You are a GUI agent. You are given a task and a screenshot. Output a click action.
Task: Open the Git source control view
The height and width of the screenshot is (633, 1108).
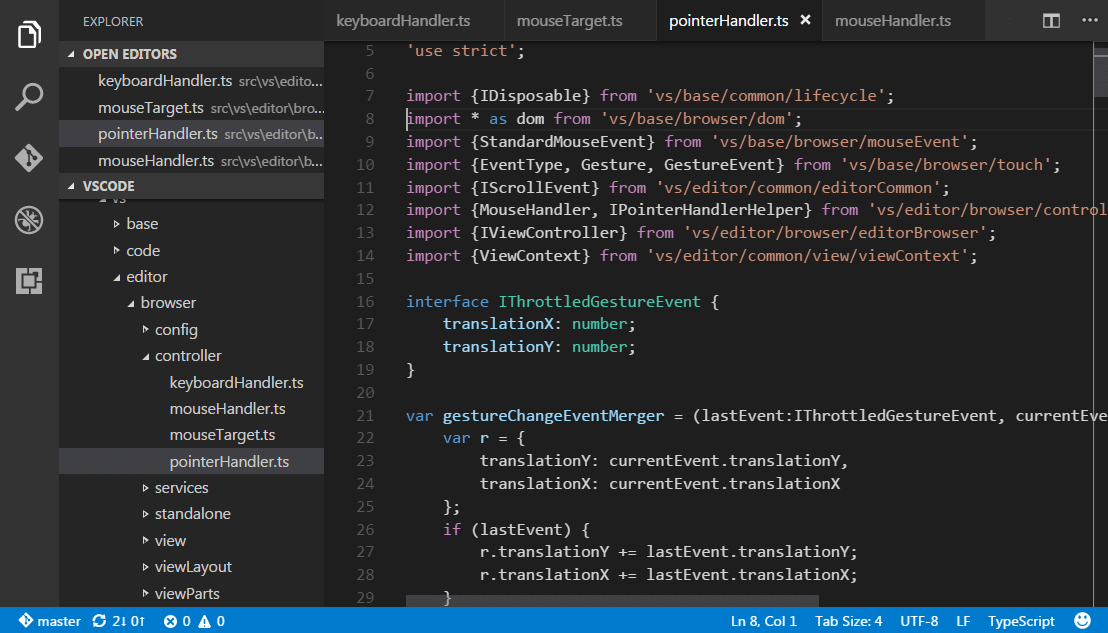click(x=28, y=157)
